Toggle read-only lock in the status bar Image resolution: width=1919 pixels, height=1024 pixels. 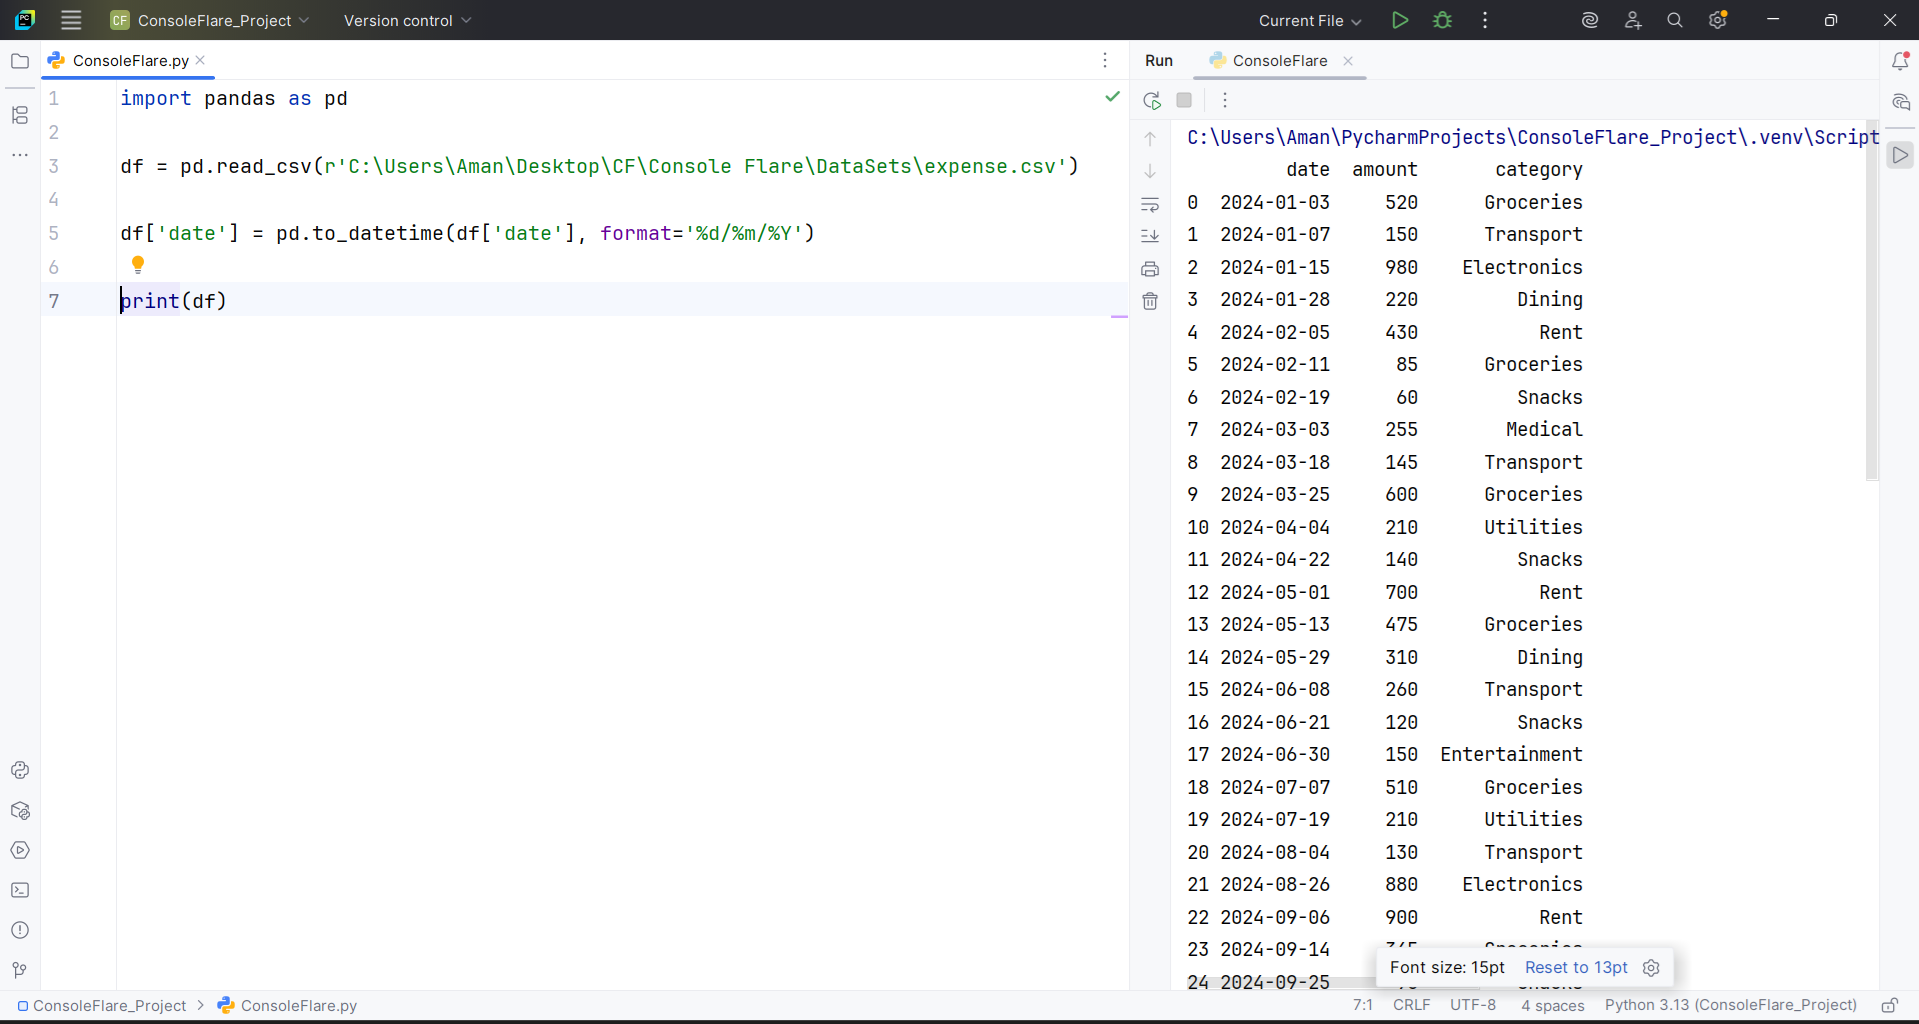click(x=1890, y=1006)
